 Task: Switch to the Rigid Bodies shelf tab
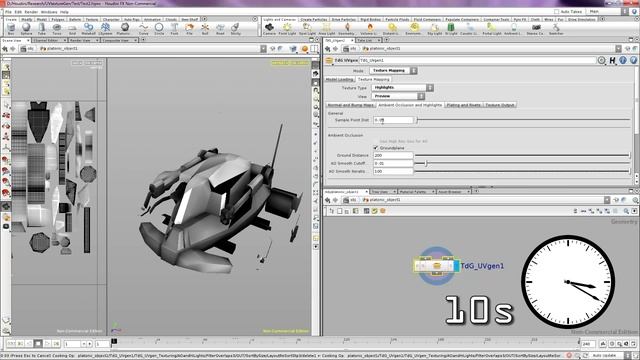point(370,19)
